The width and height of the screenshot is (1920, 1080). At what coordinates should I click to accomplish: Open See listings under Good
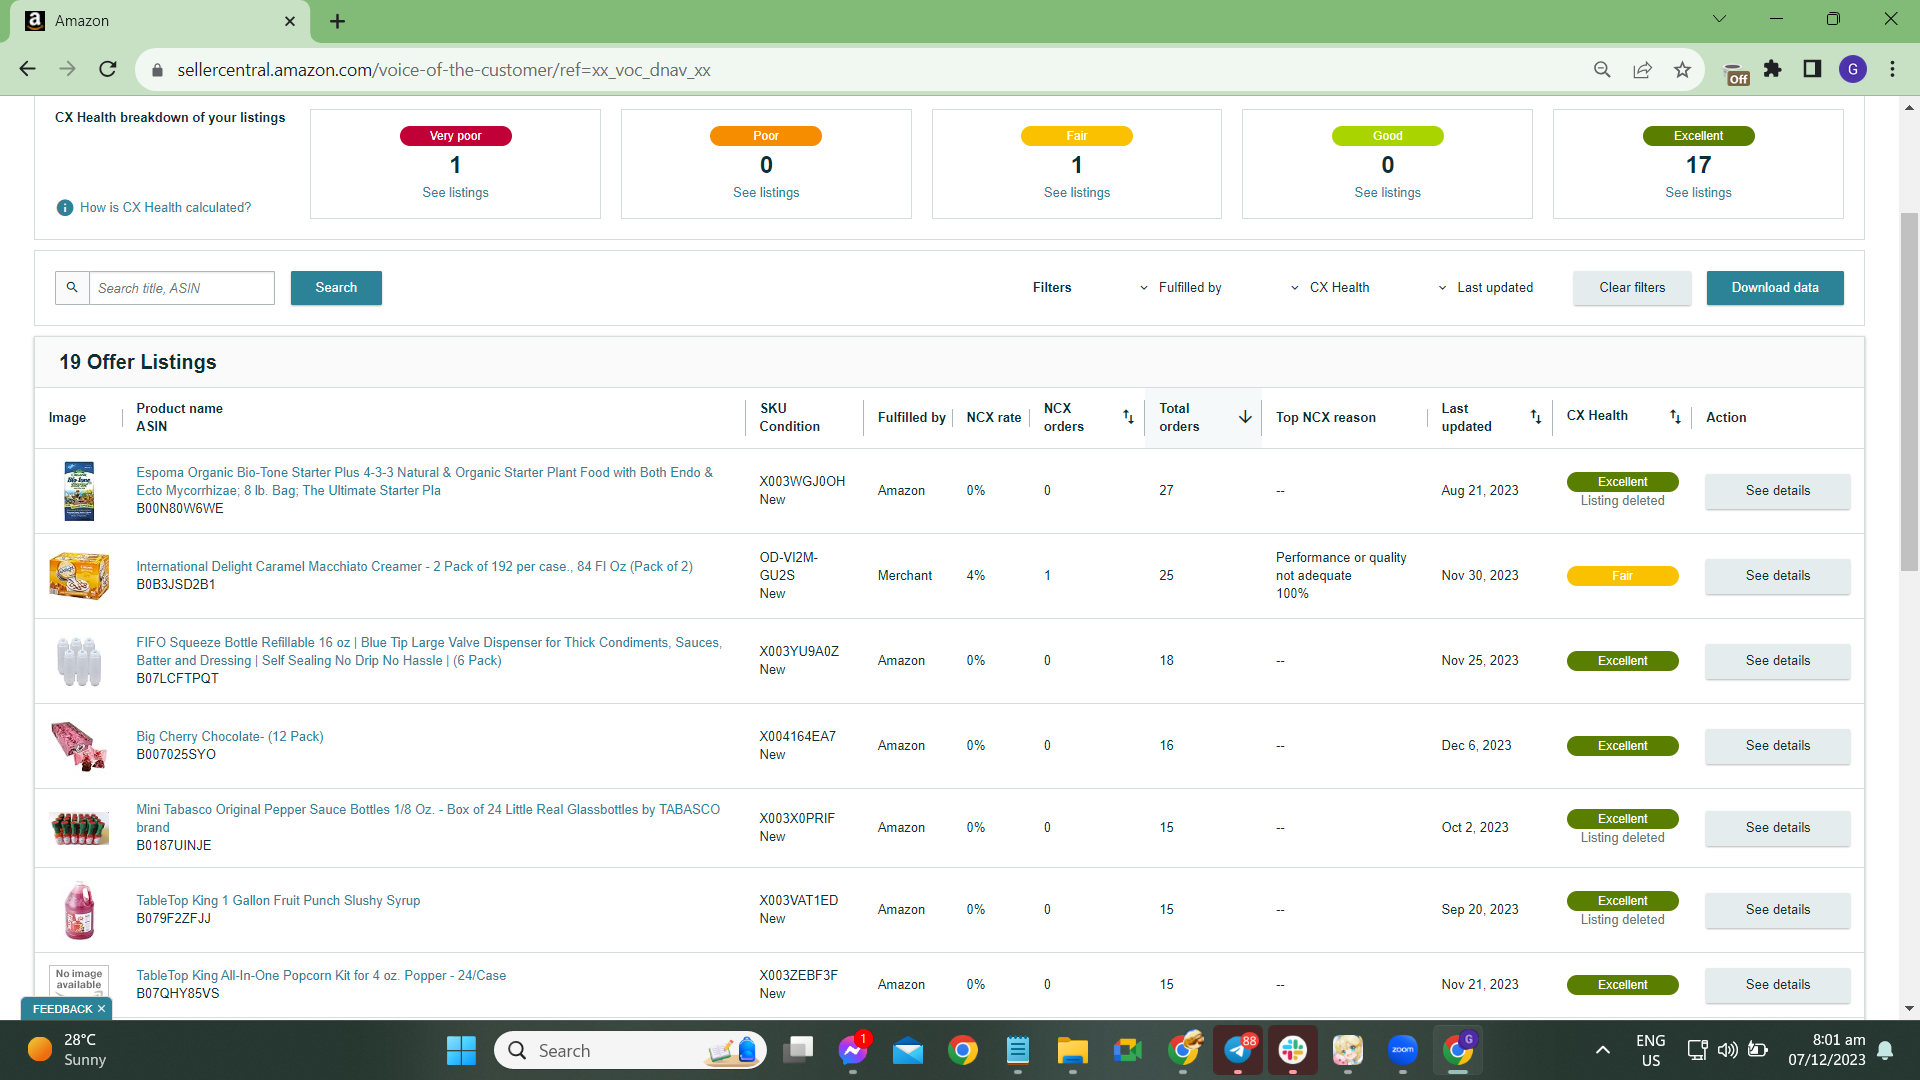click(1387, 193)
